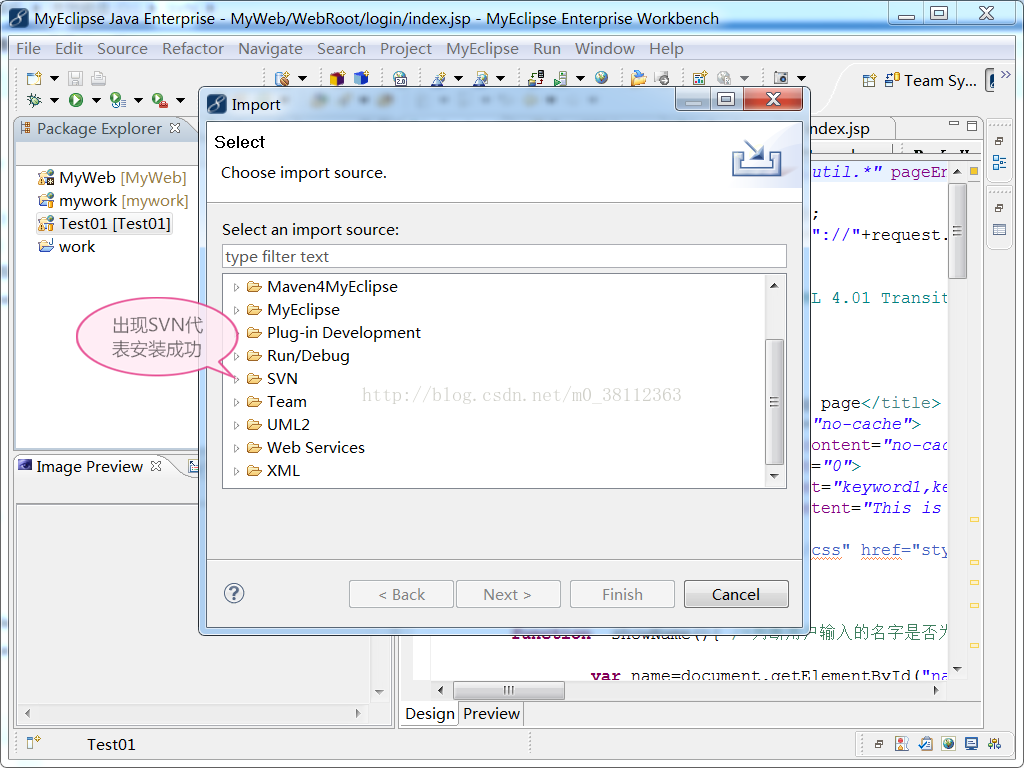Click the blue cube toolbar icon

click(361, 78)
